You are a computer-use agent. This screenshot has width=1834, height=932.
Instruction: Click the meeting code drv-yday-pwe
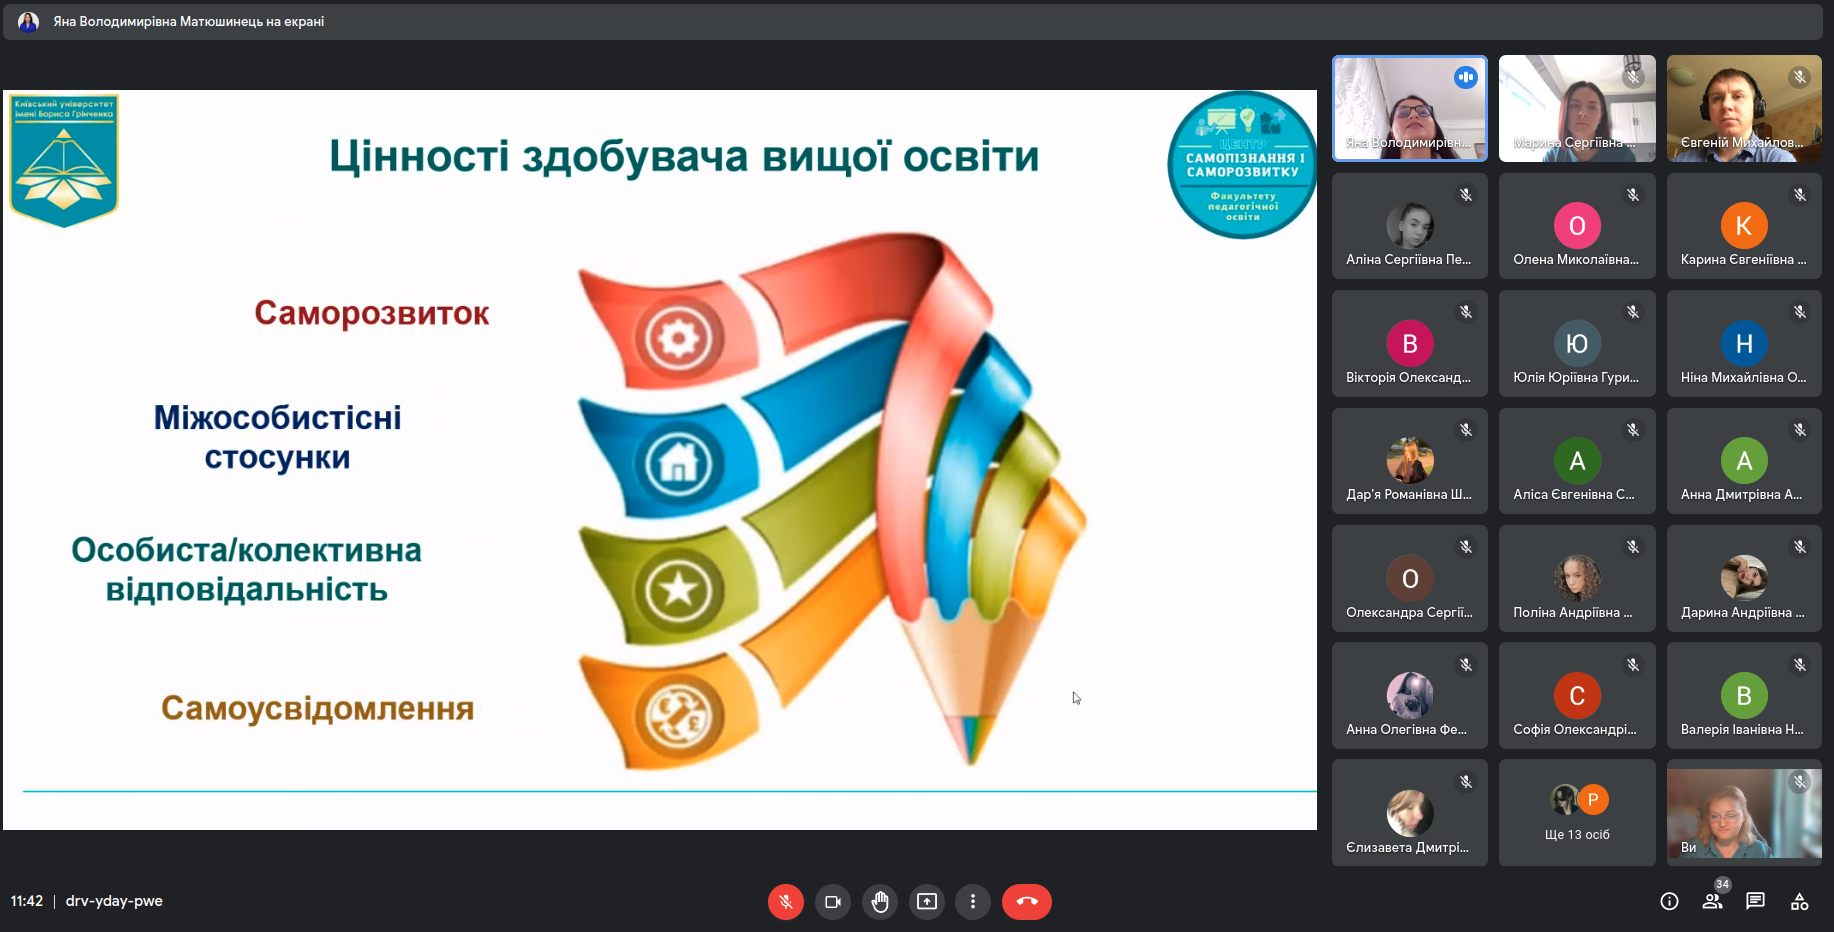(114, 901)
